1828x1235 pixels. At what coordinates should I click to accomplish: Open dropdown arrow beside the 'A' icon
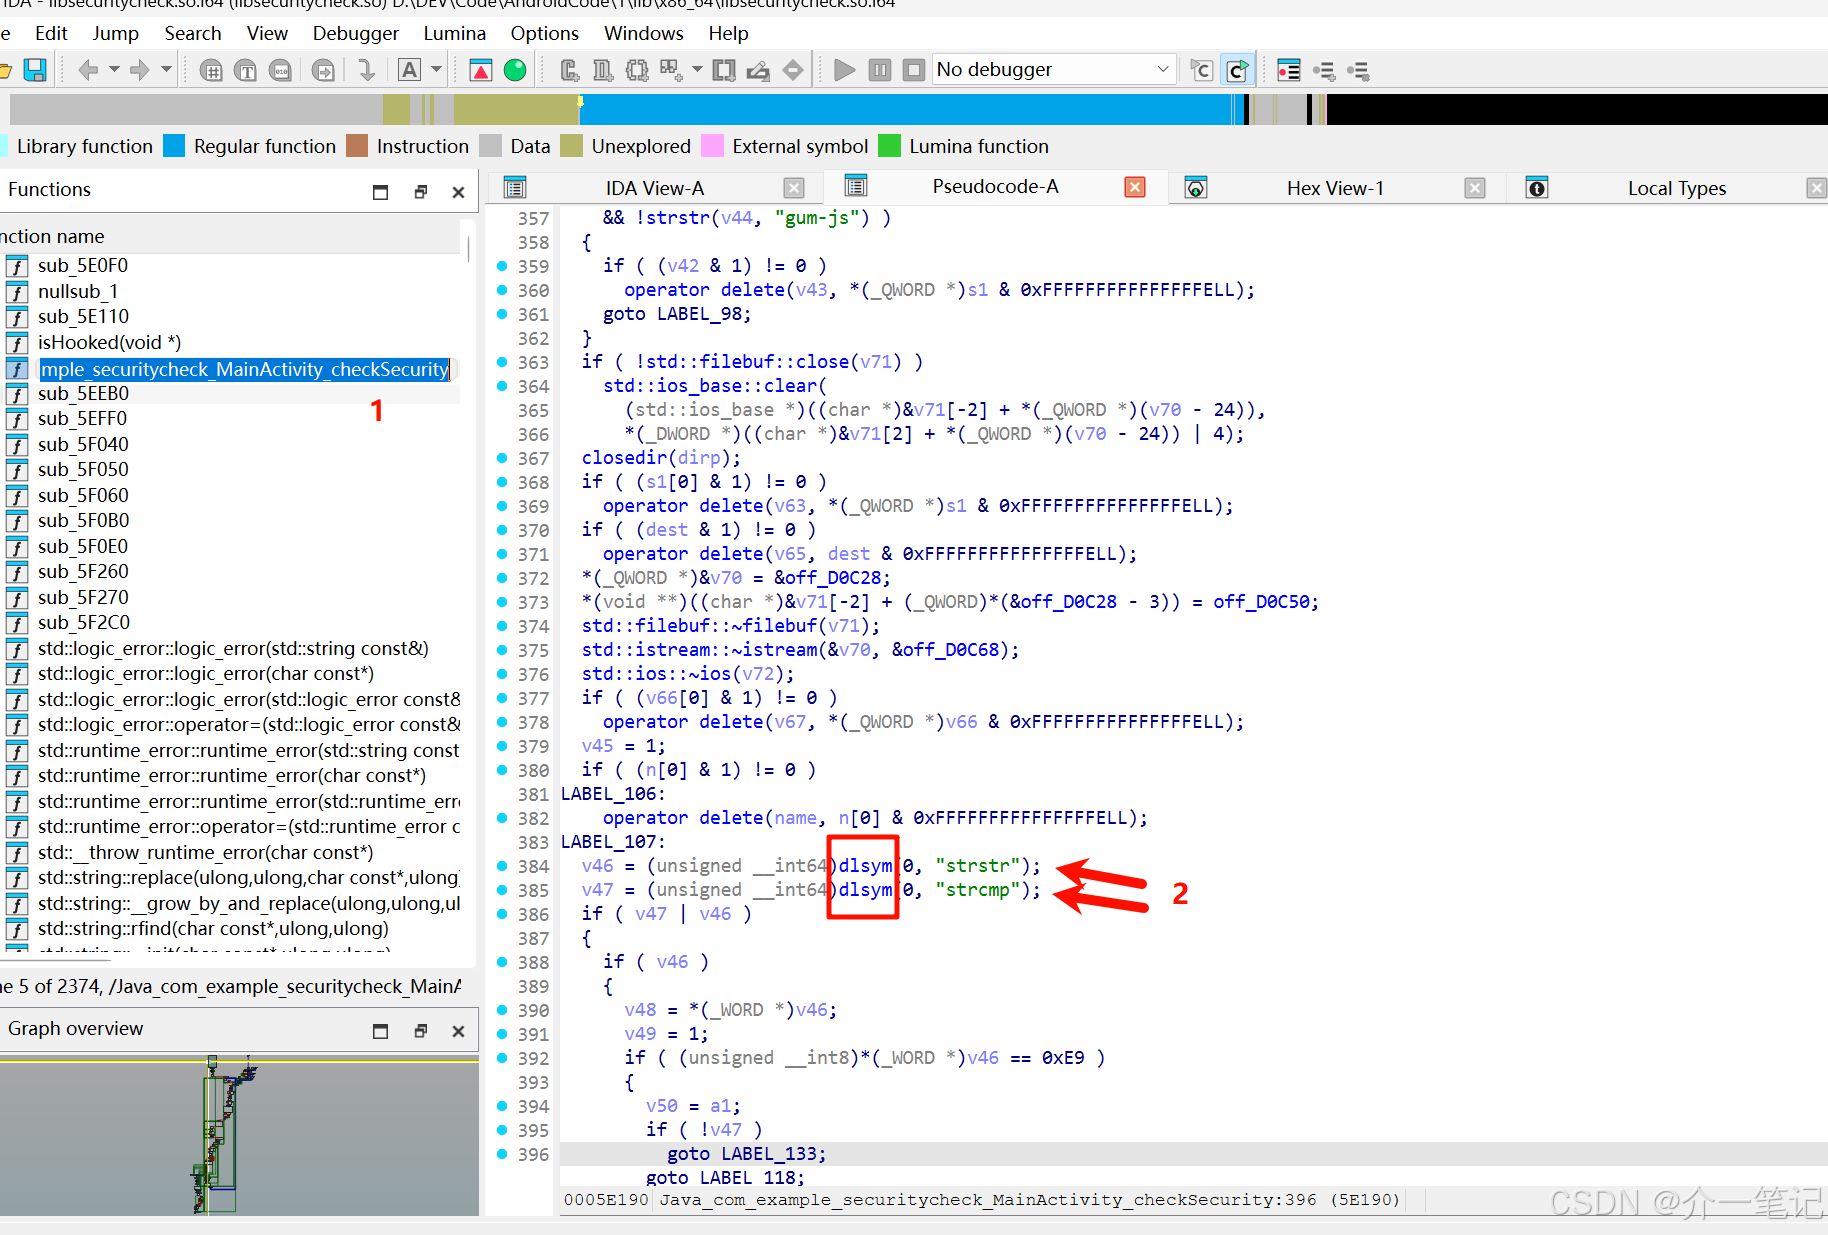(x=436, y=70)
